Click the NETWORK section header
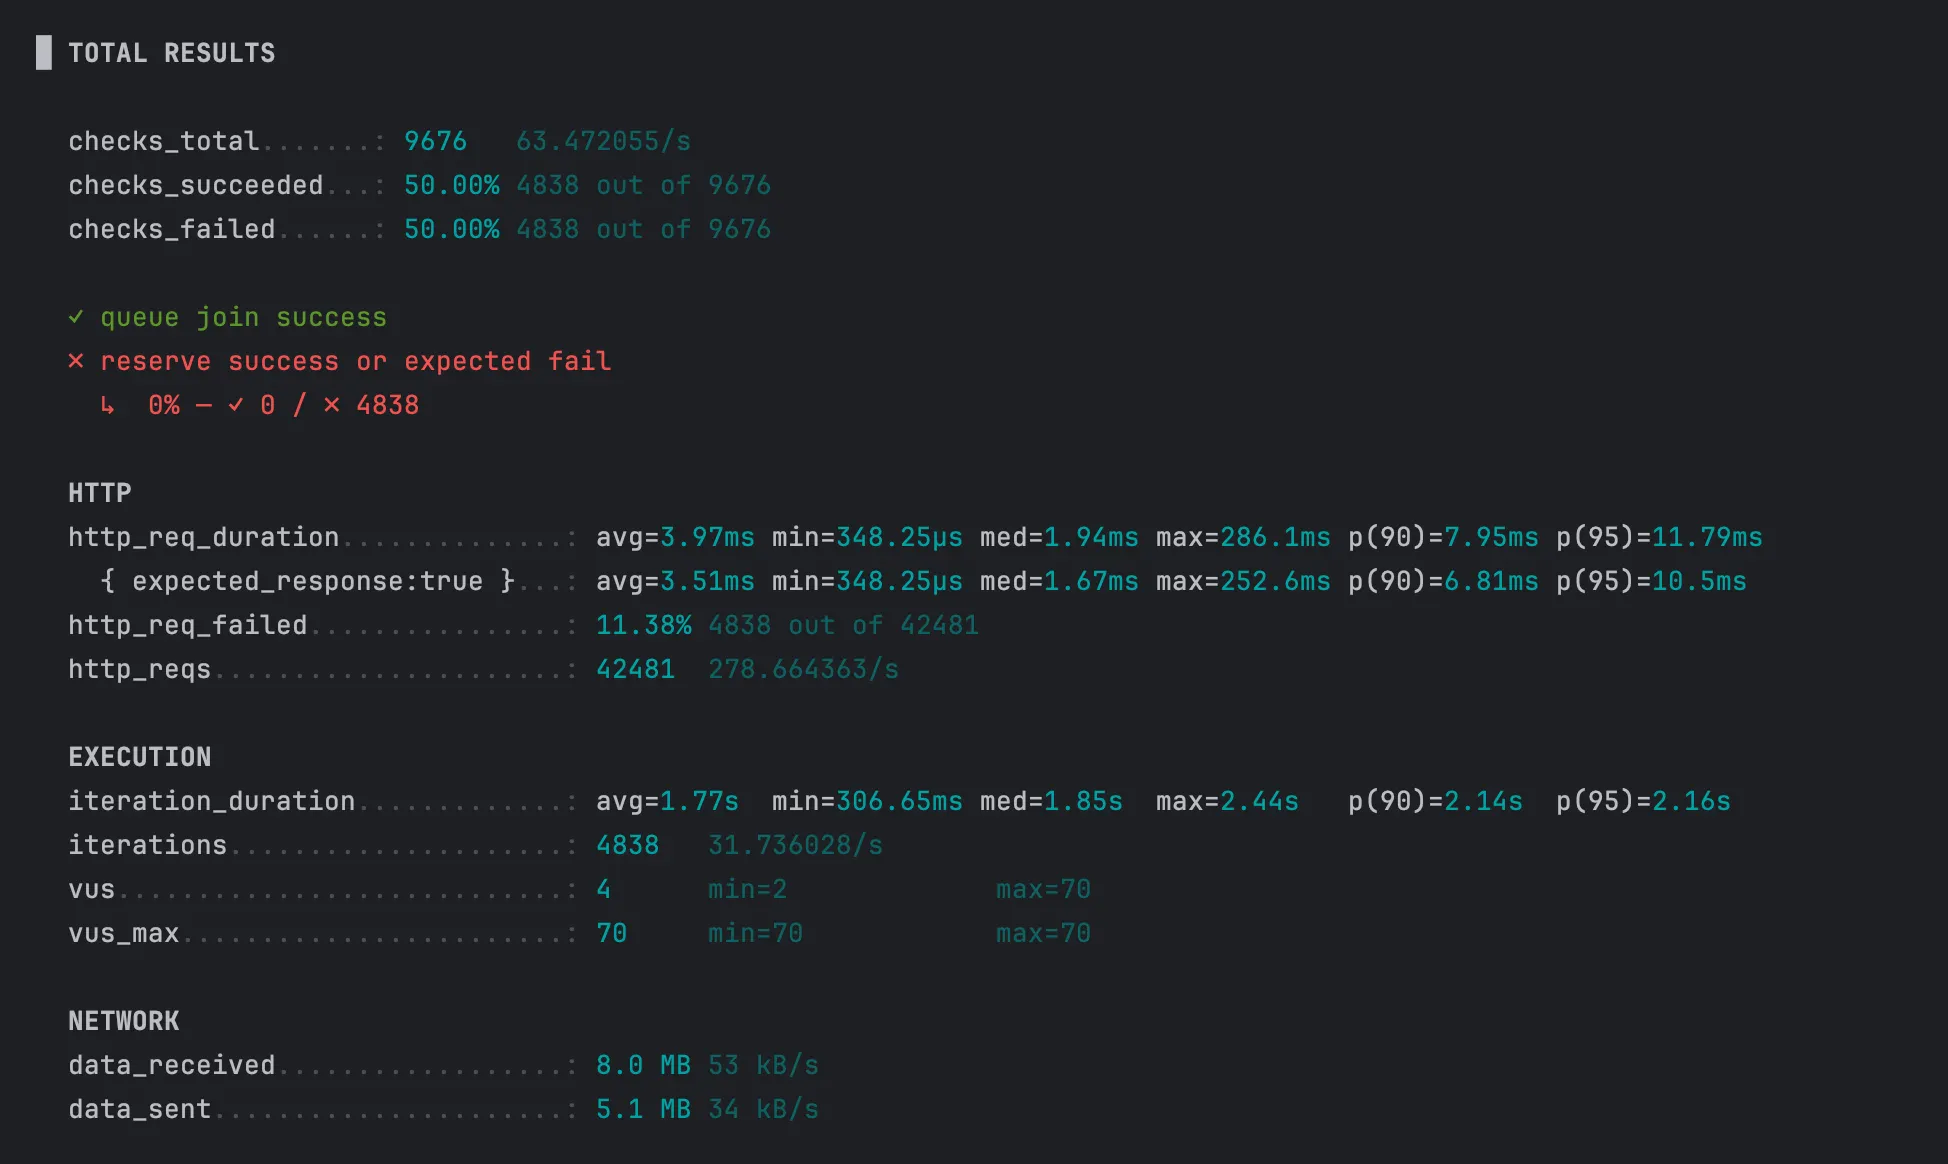 (x=124, y=1021)
